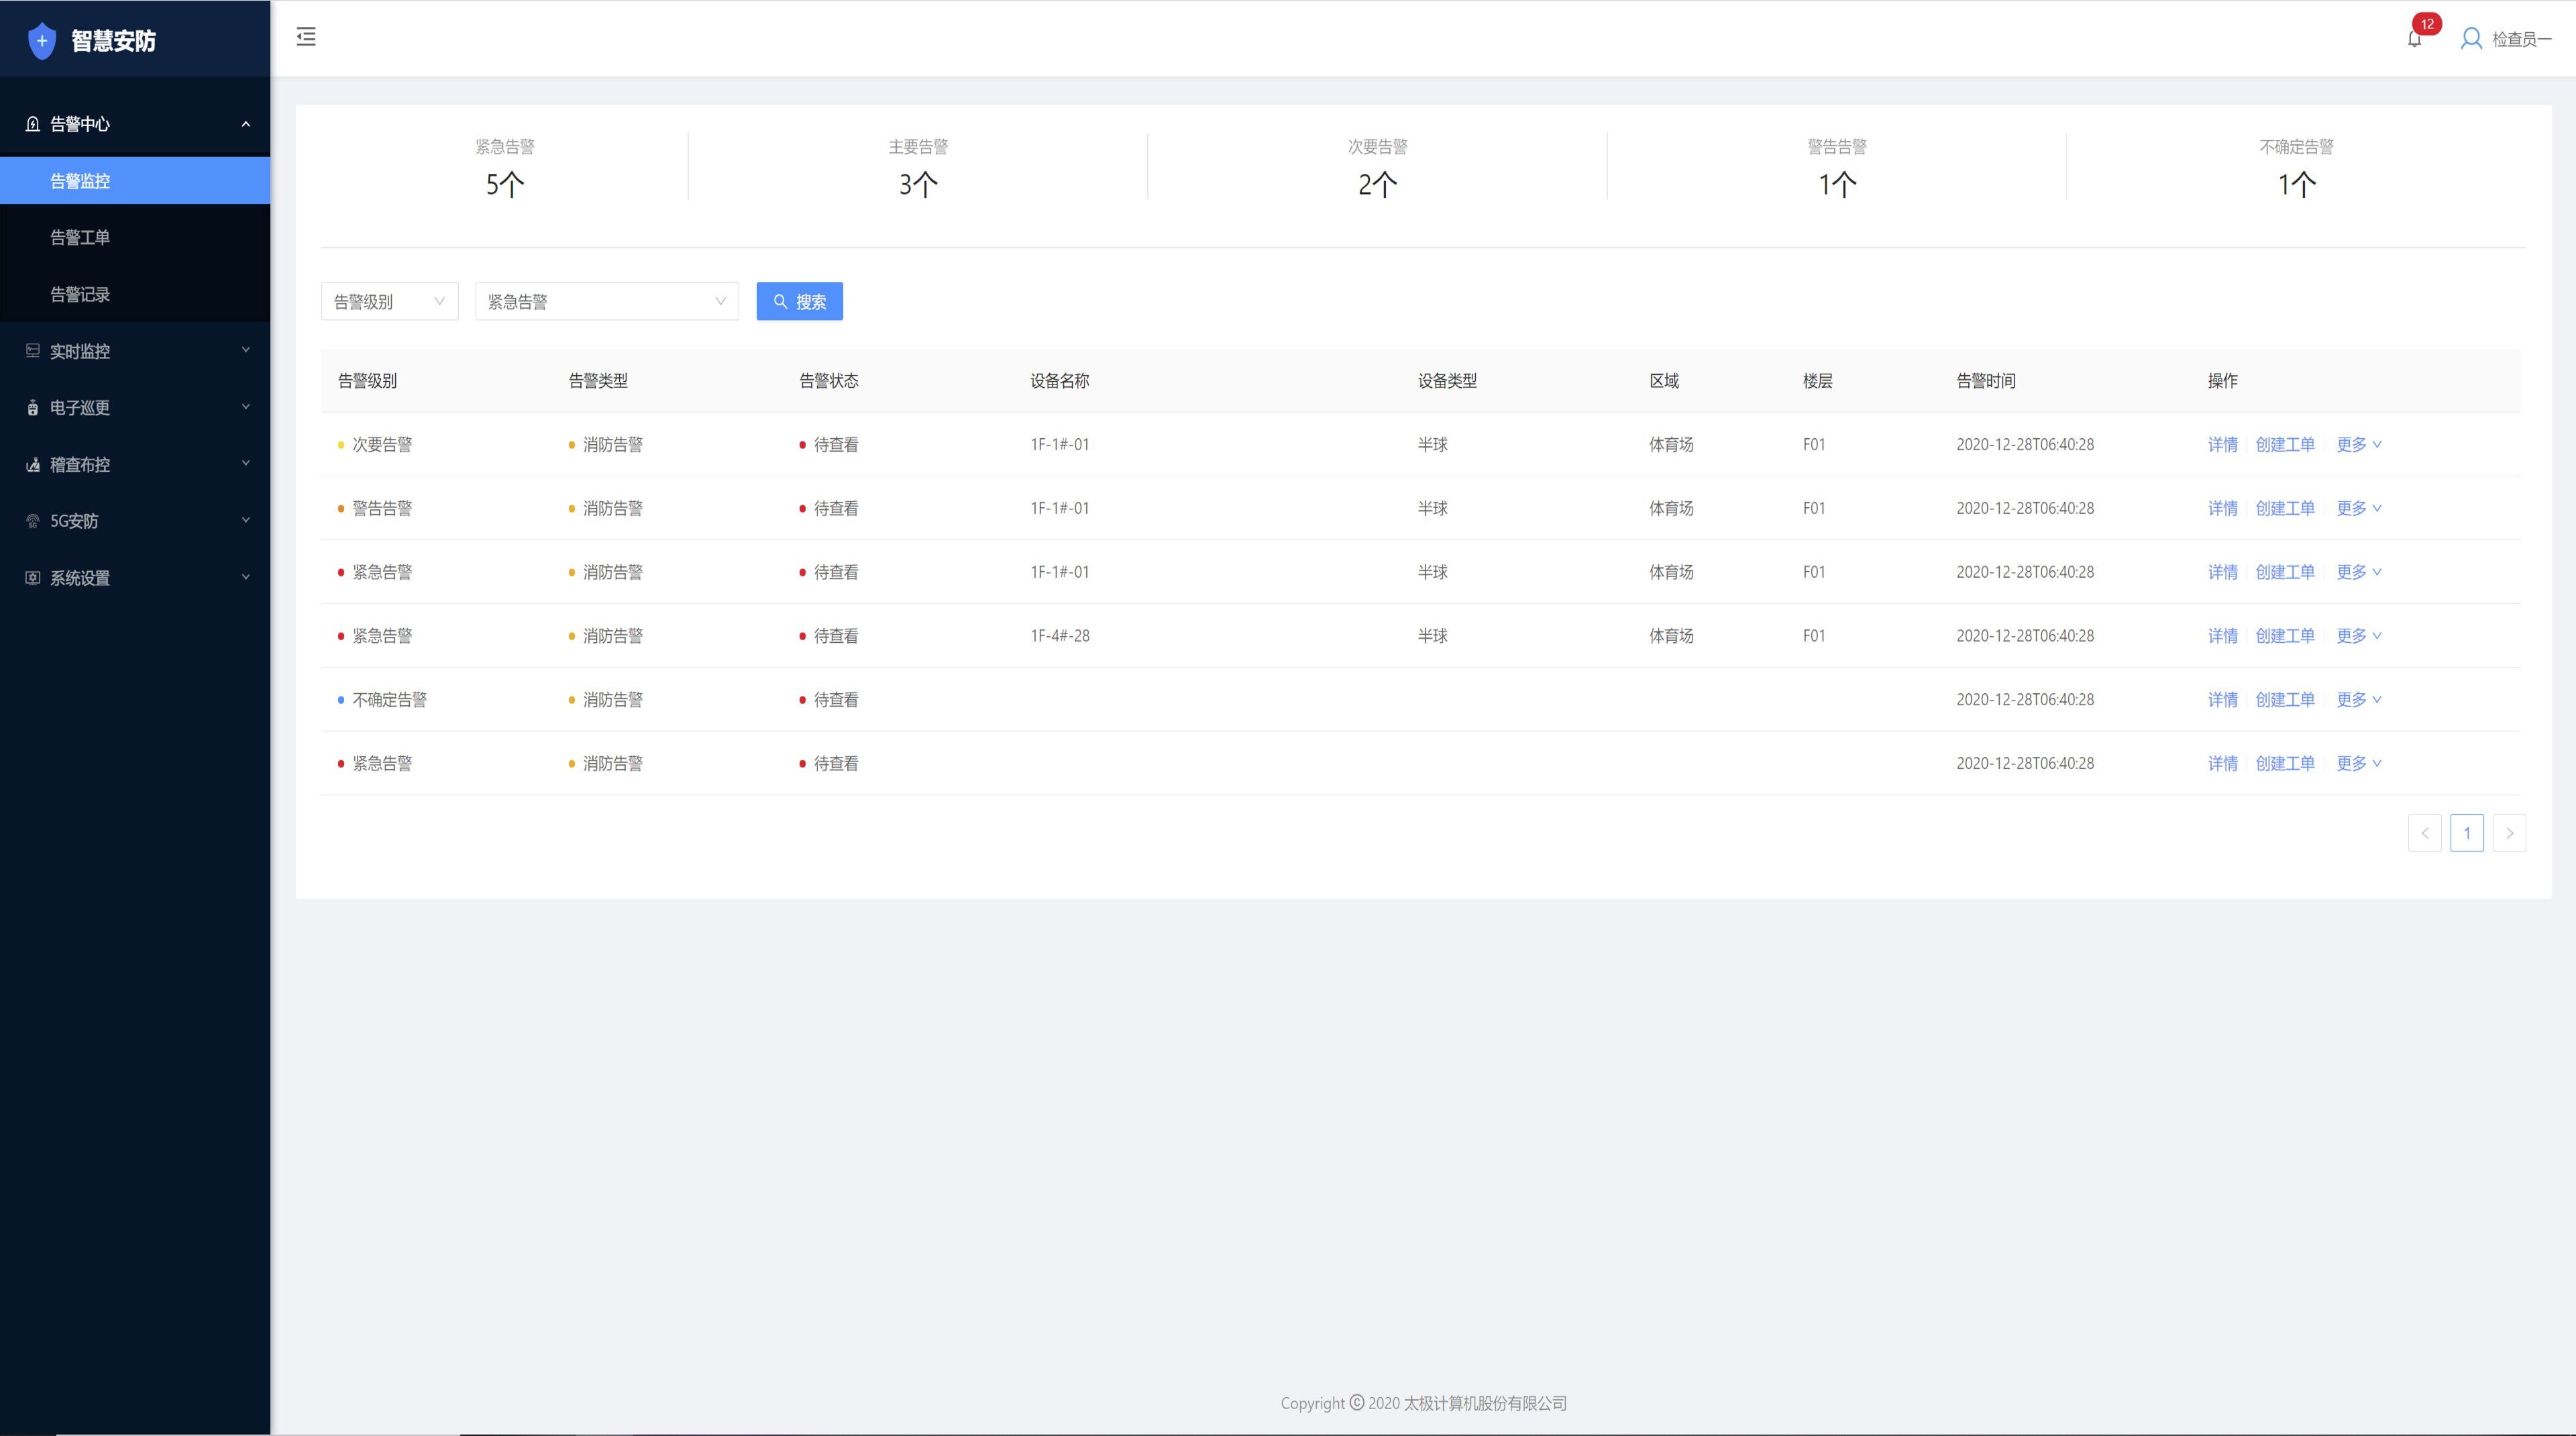The image size is (2576, 1436).
Task: Click the 警告告警 1个 summary card
Action: click(x=1837, y=167)
